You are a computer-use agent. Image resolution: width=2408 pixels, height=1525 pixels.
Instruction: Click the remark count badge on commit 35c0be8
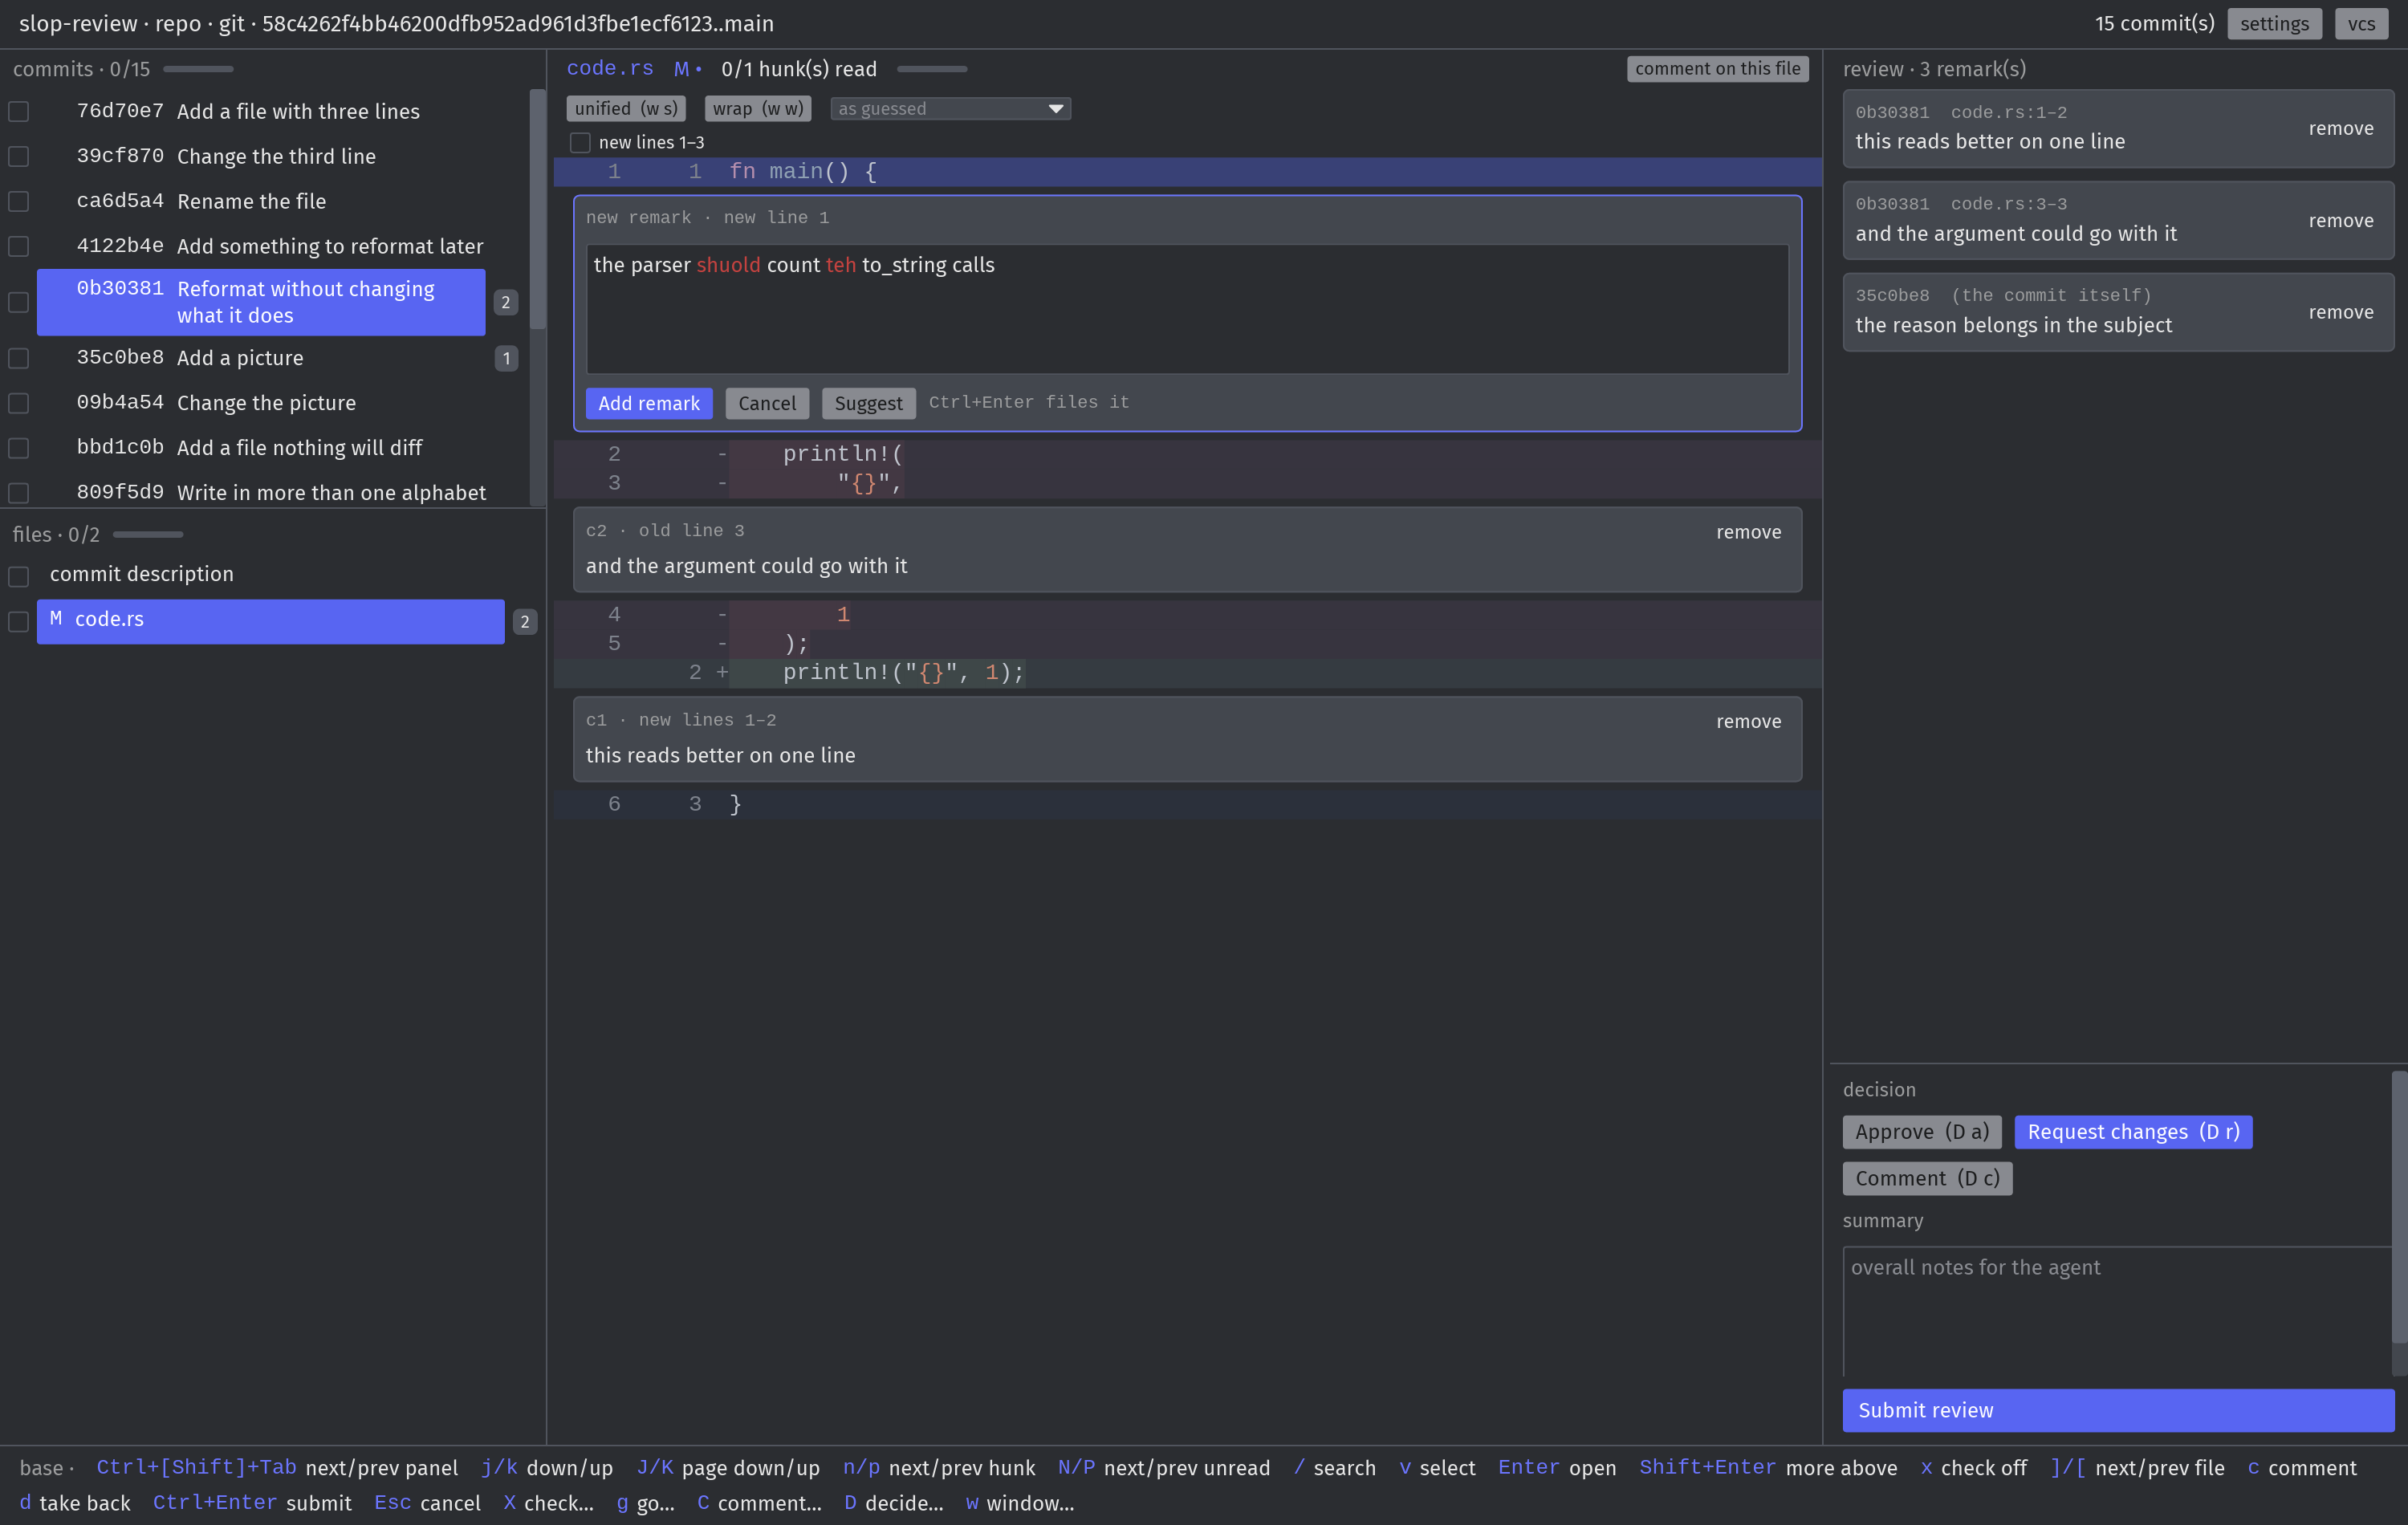click(x=506, y=358)
